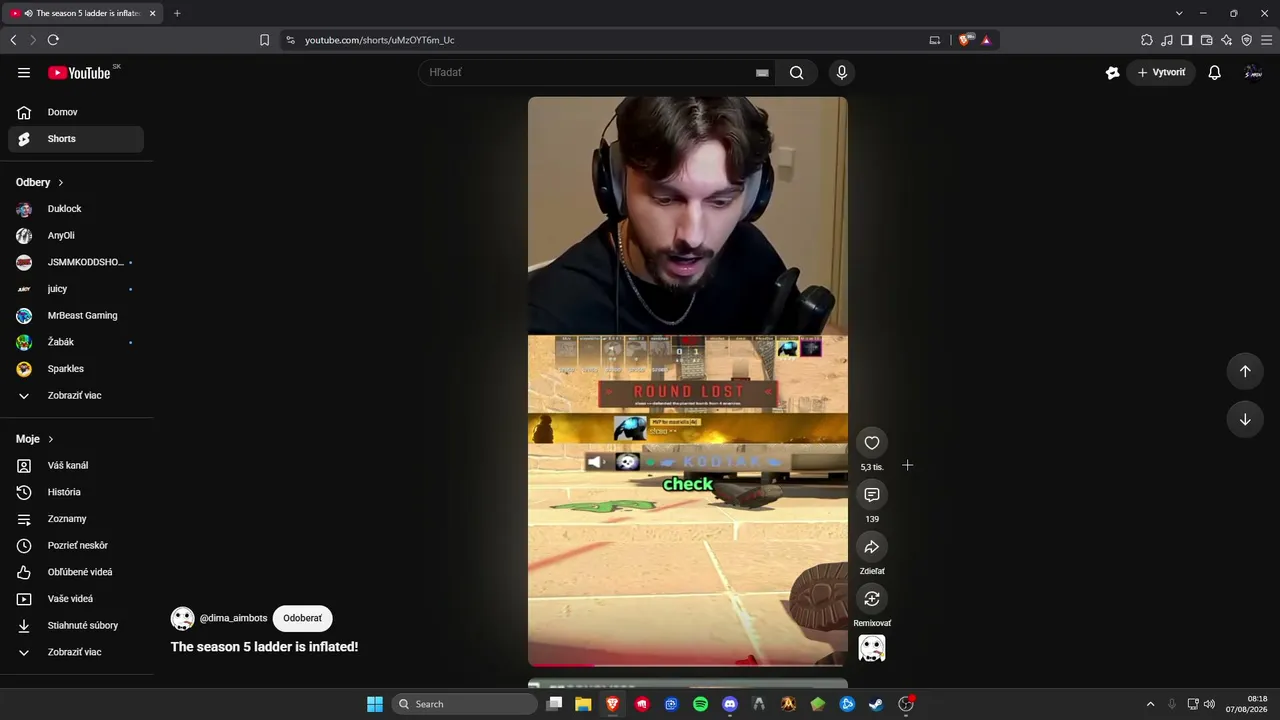
Task: Go back in browser history
Action: click(x=13, y=40)
